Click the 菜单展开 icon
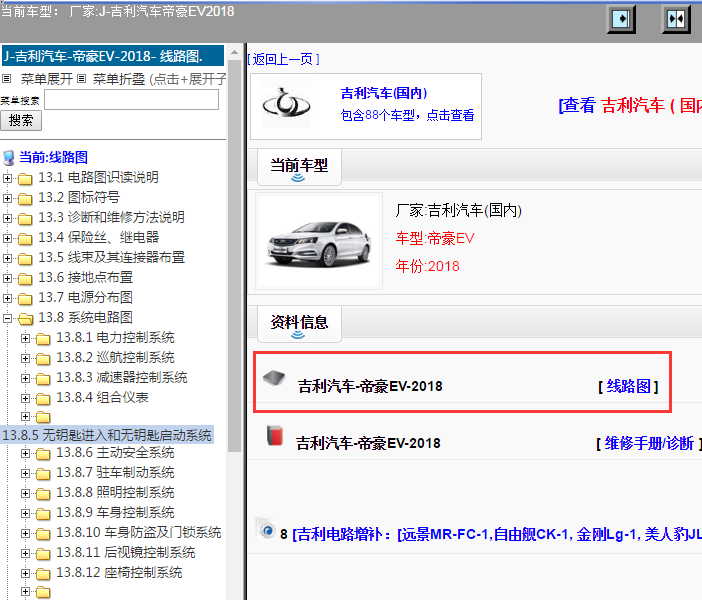The height and width of the screenshot is (600, 702). click(x=6, y=79)
